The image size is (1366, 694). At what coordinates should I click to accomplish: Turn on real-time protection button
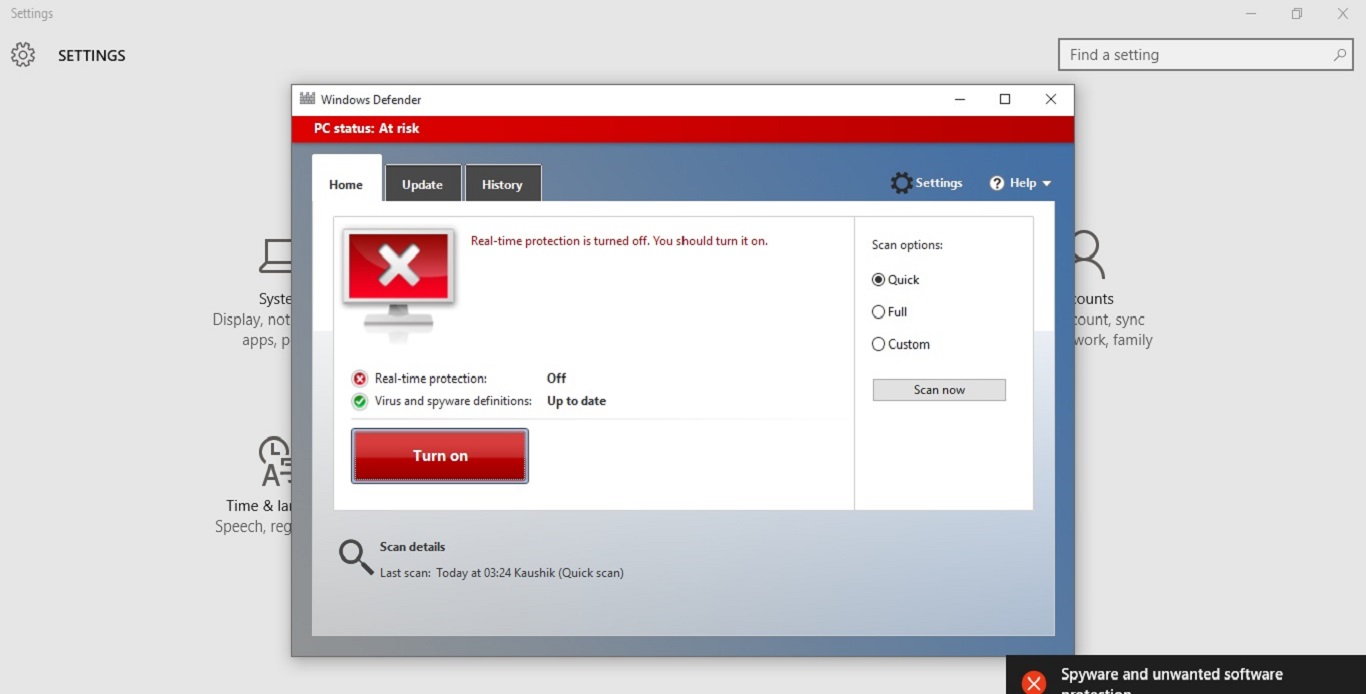[x=440, y=456]
